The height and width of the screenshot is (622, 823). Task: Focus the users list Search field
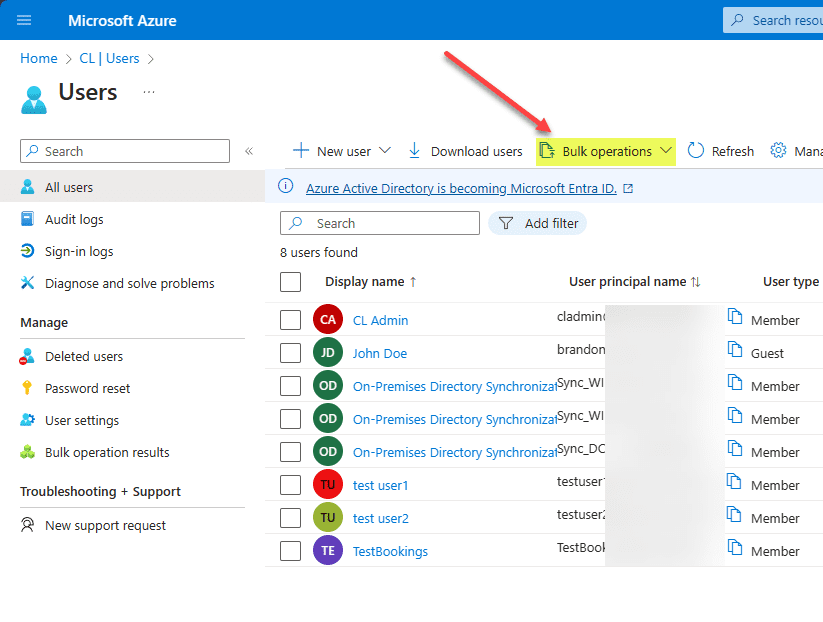tap(380, 223)
